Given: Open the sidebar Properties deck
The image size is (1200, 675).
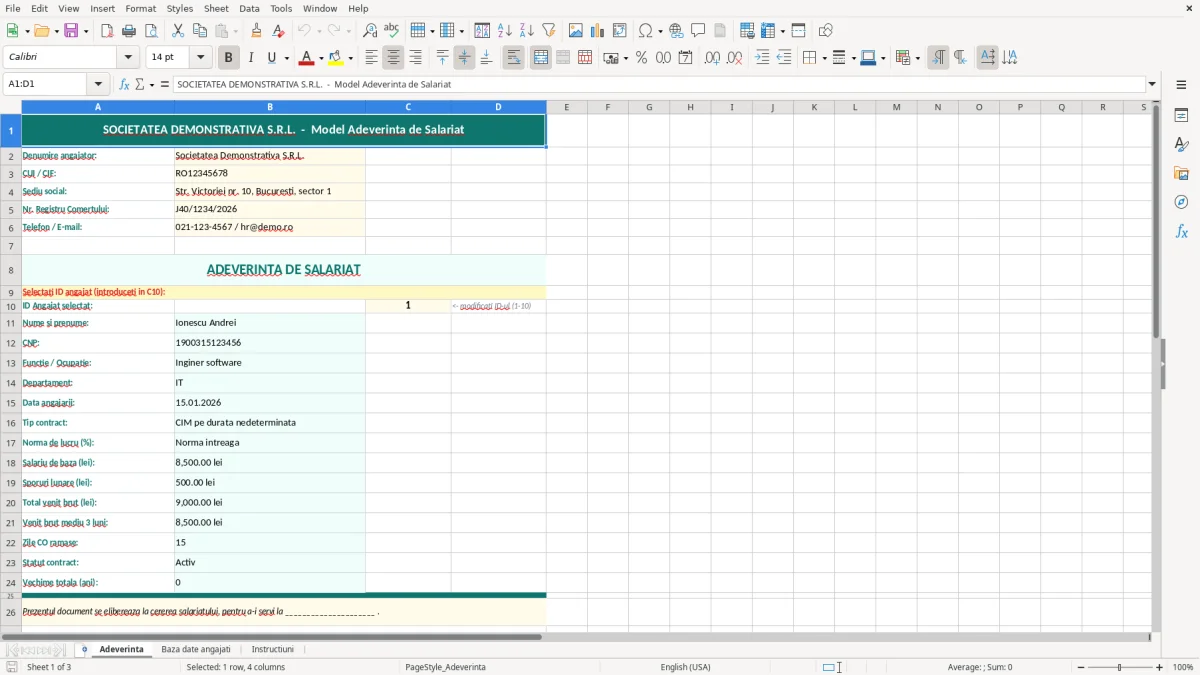Looking at the screenshot, I should [x=1181, y=116].
